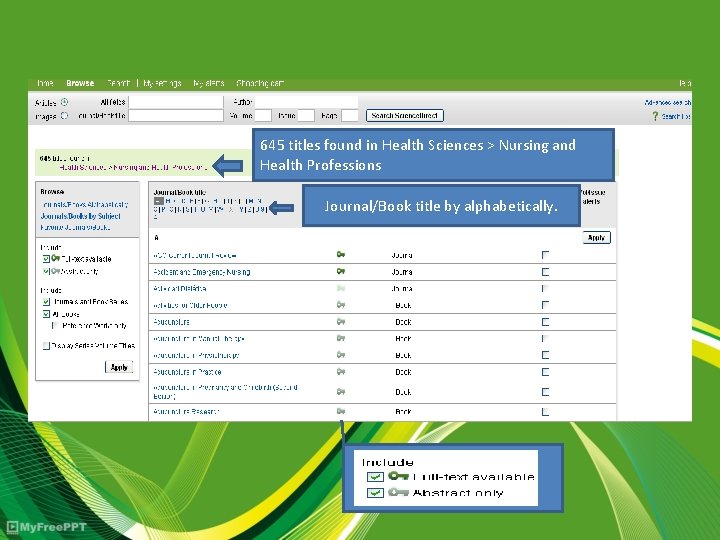720x540 pixels.
Task: Click into the Journal/Book title field
Action: pyautogui.click(x=176, y=116)
